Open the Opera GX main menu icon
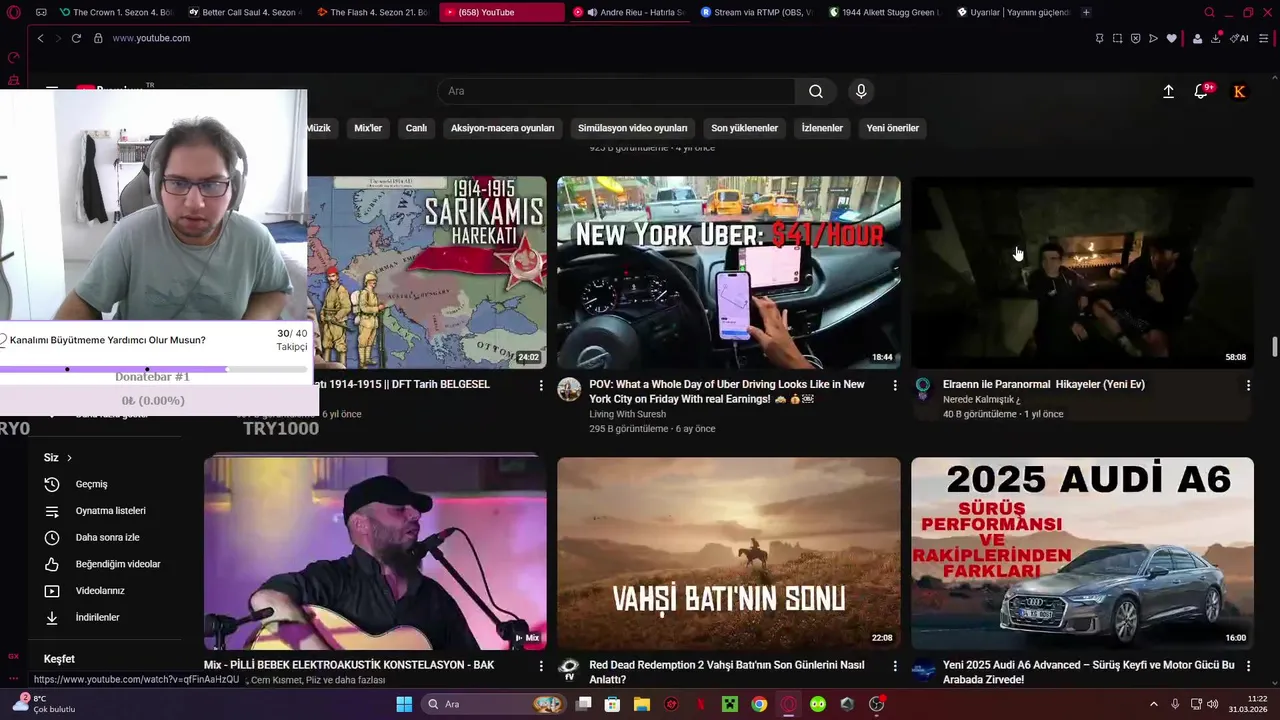Image resolution: width=1280 pixels, height=720 pixels. click(x=14, y=12)
